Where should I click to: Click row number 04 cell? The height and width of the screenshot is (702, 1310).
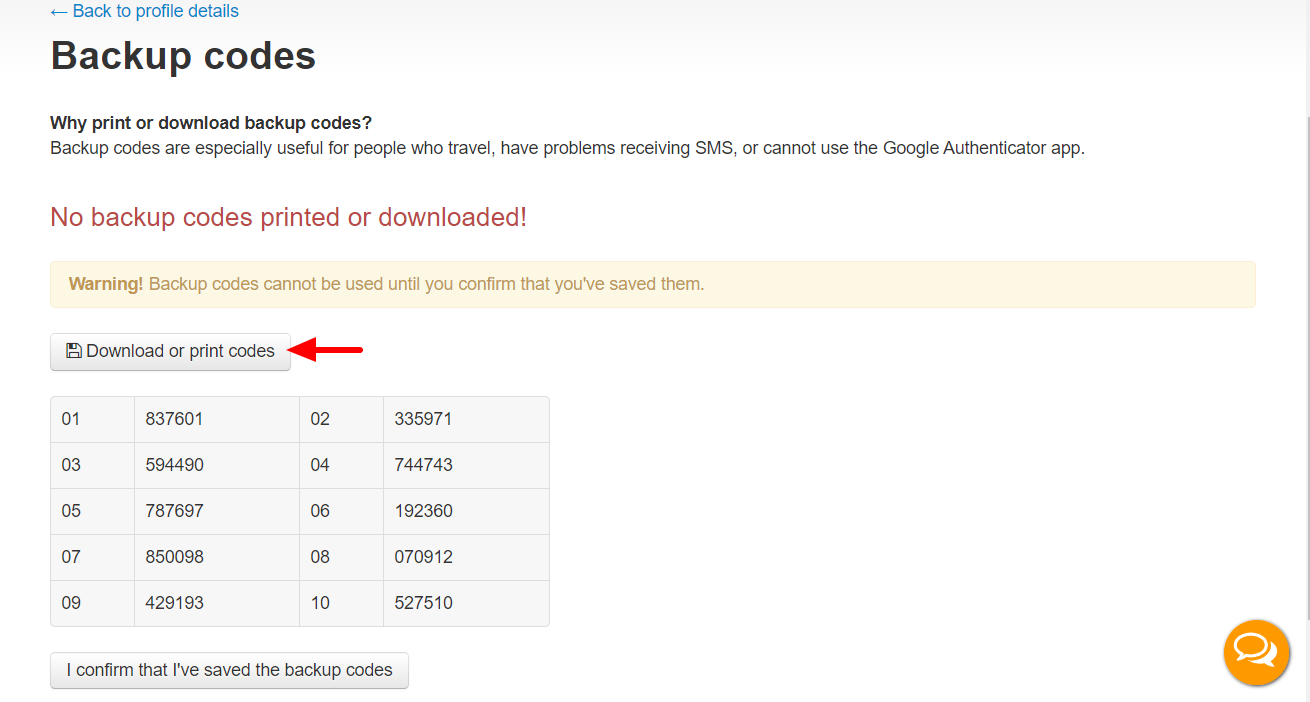341,465
